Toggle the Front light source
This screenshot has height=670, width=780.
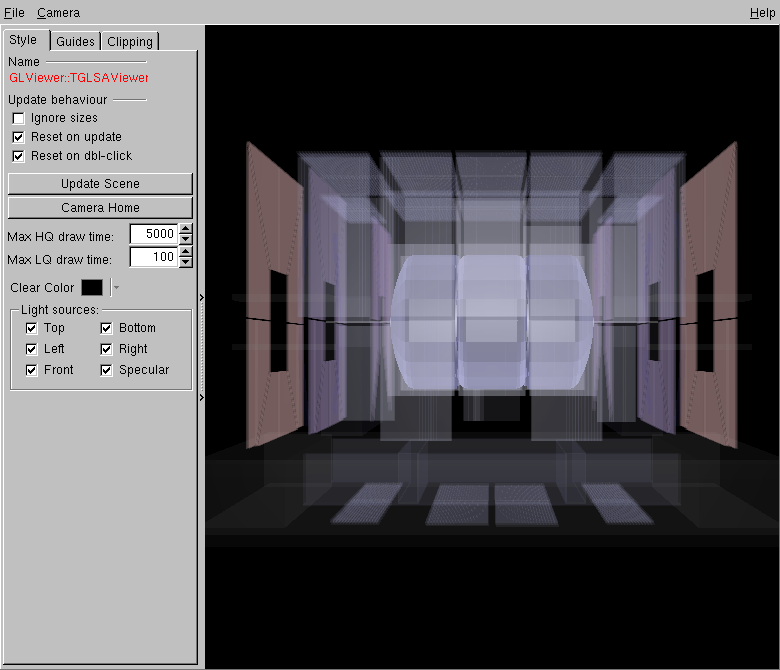click(31, 370)
